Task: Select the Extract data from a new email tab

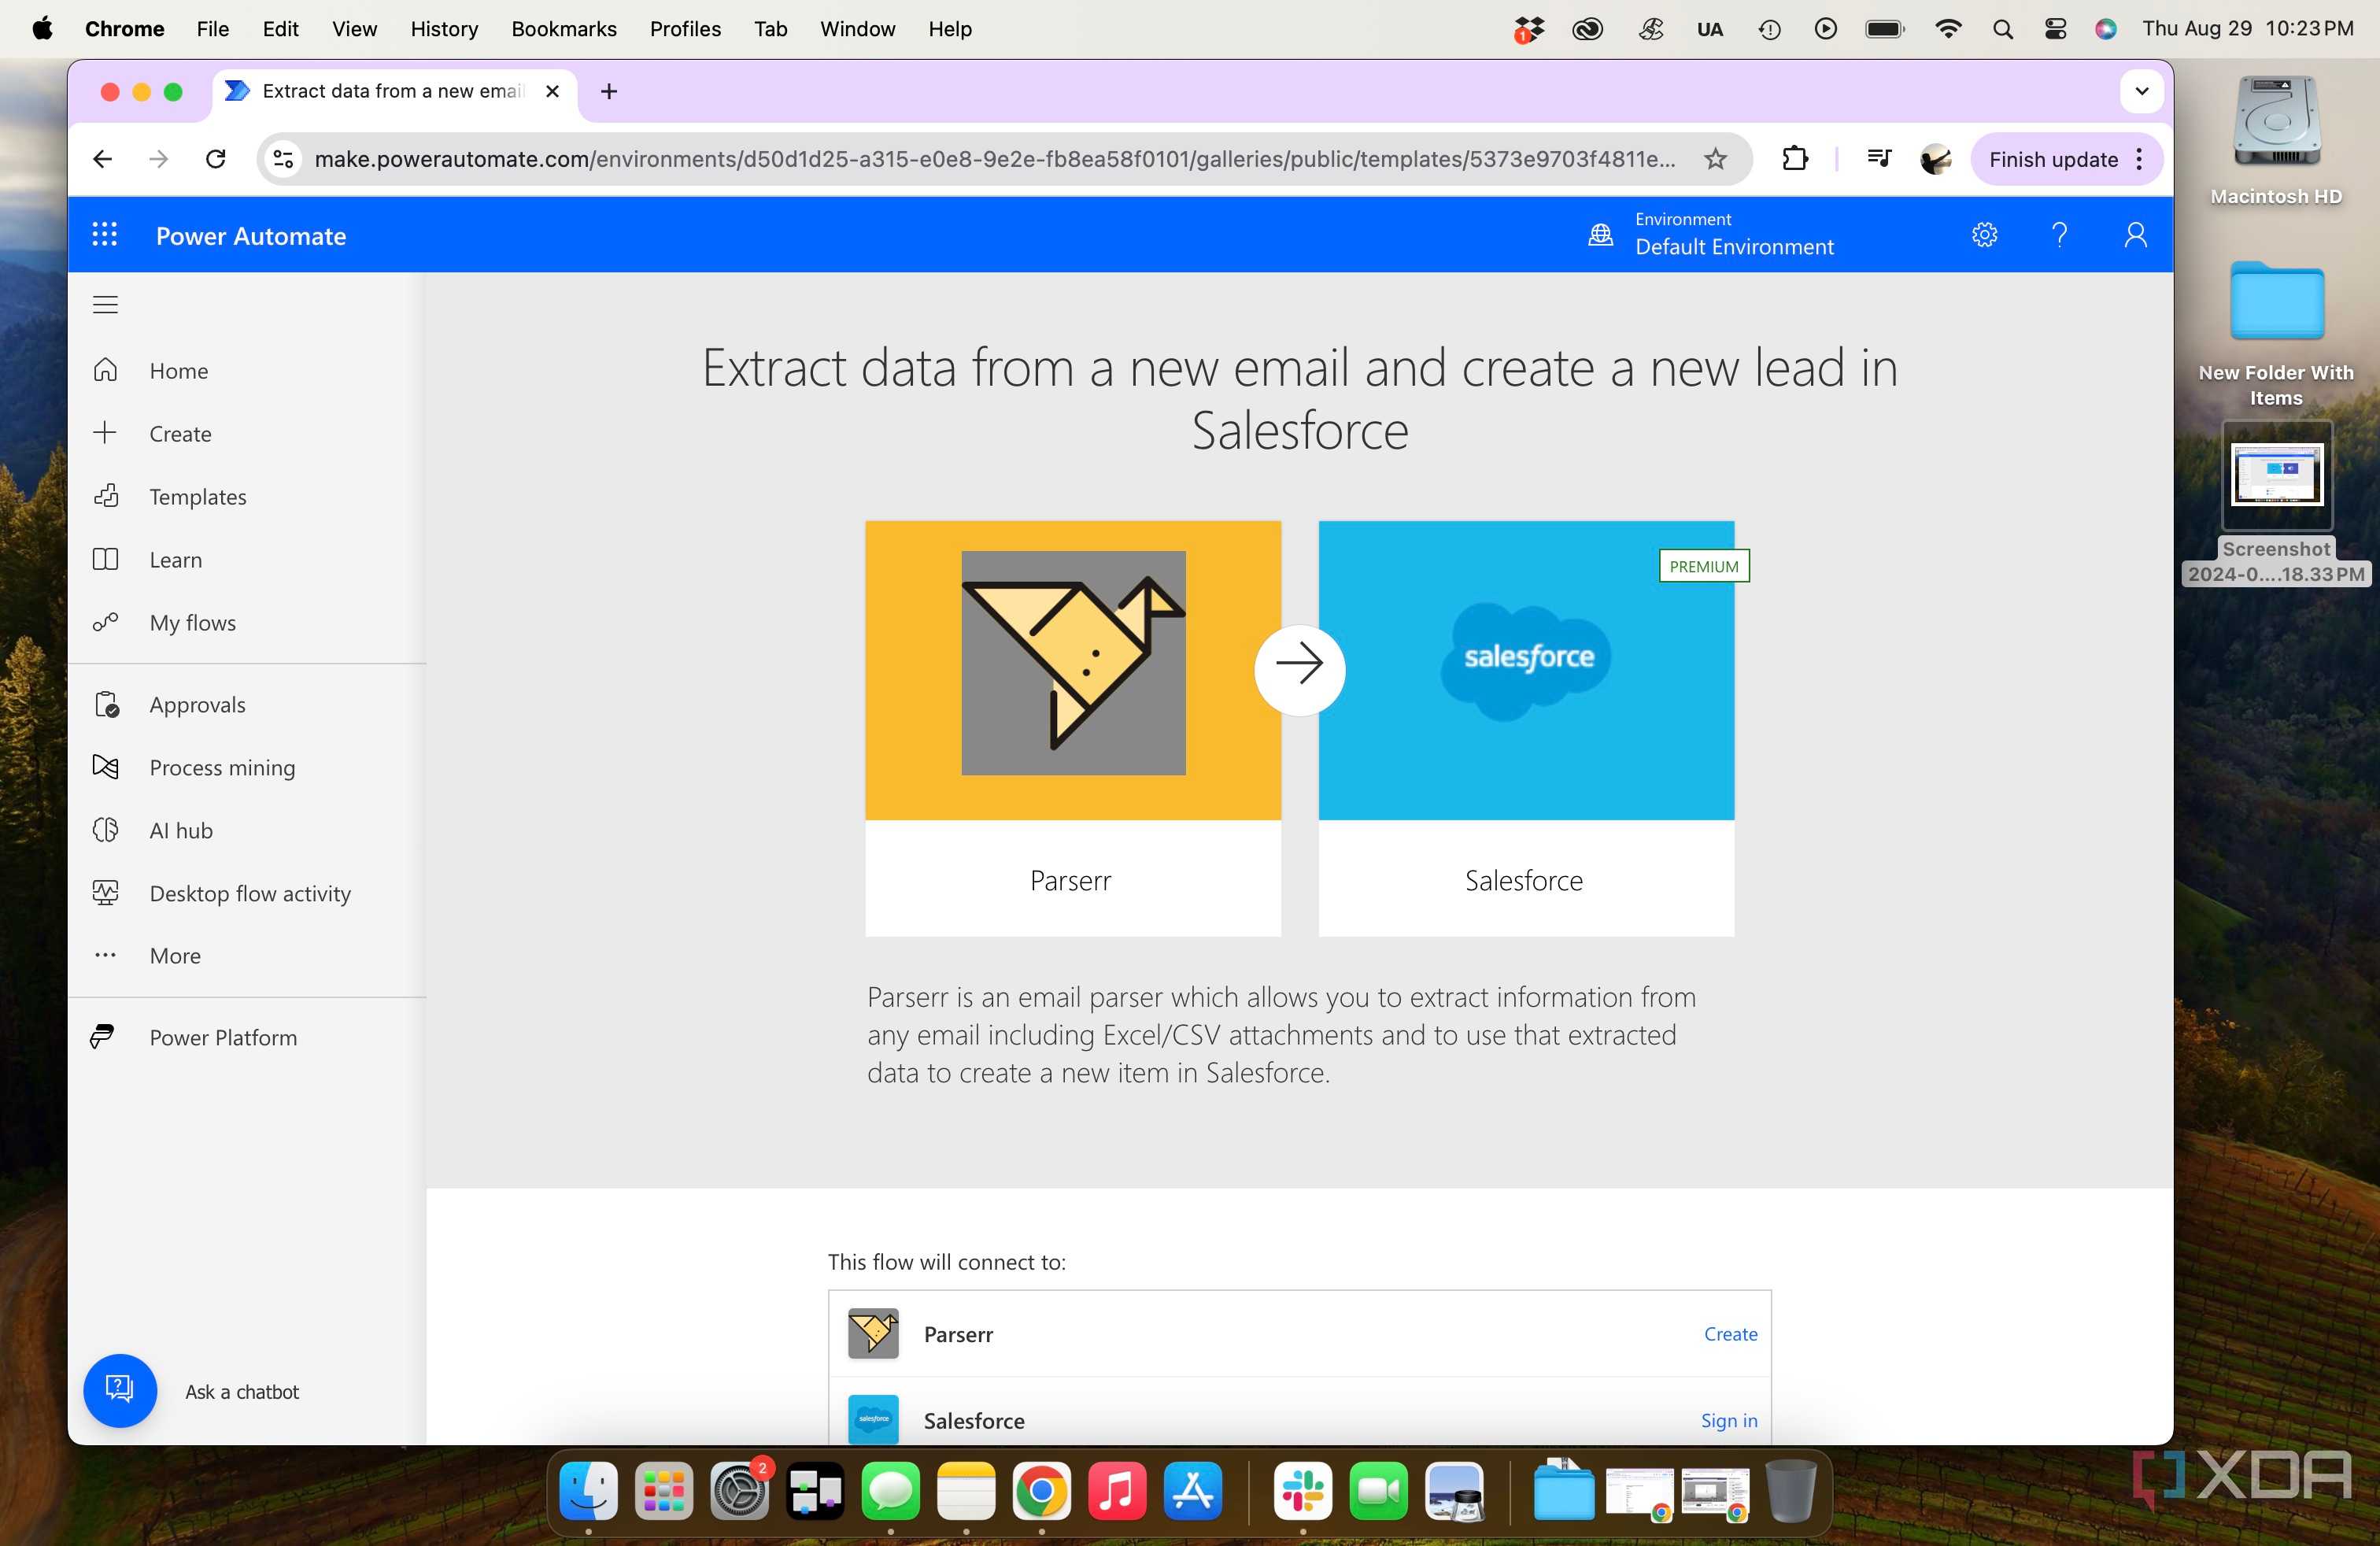Action: tap(394, 91)
